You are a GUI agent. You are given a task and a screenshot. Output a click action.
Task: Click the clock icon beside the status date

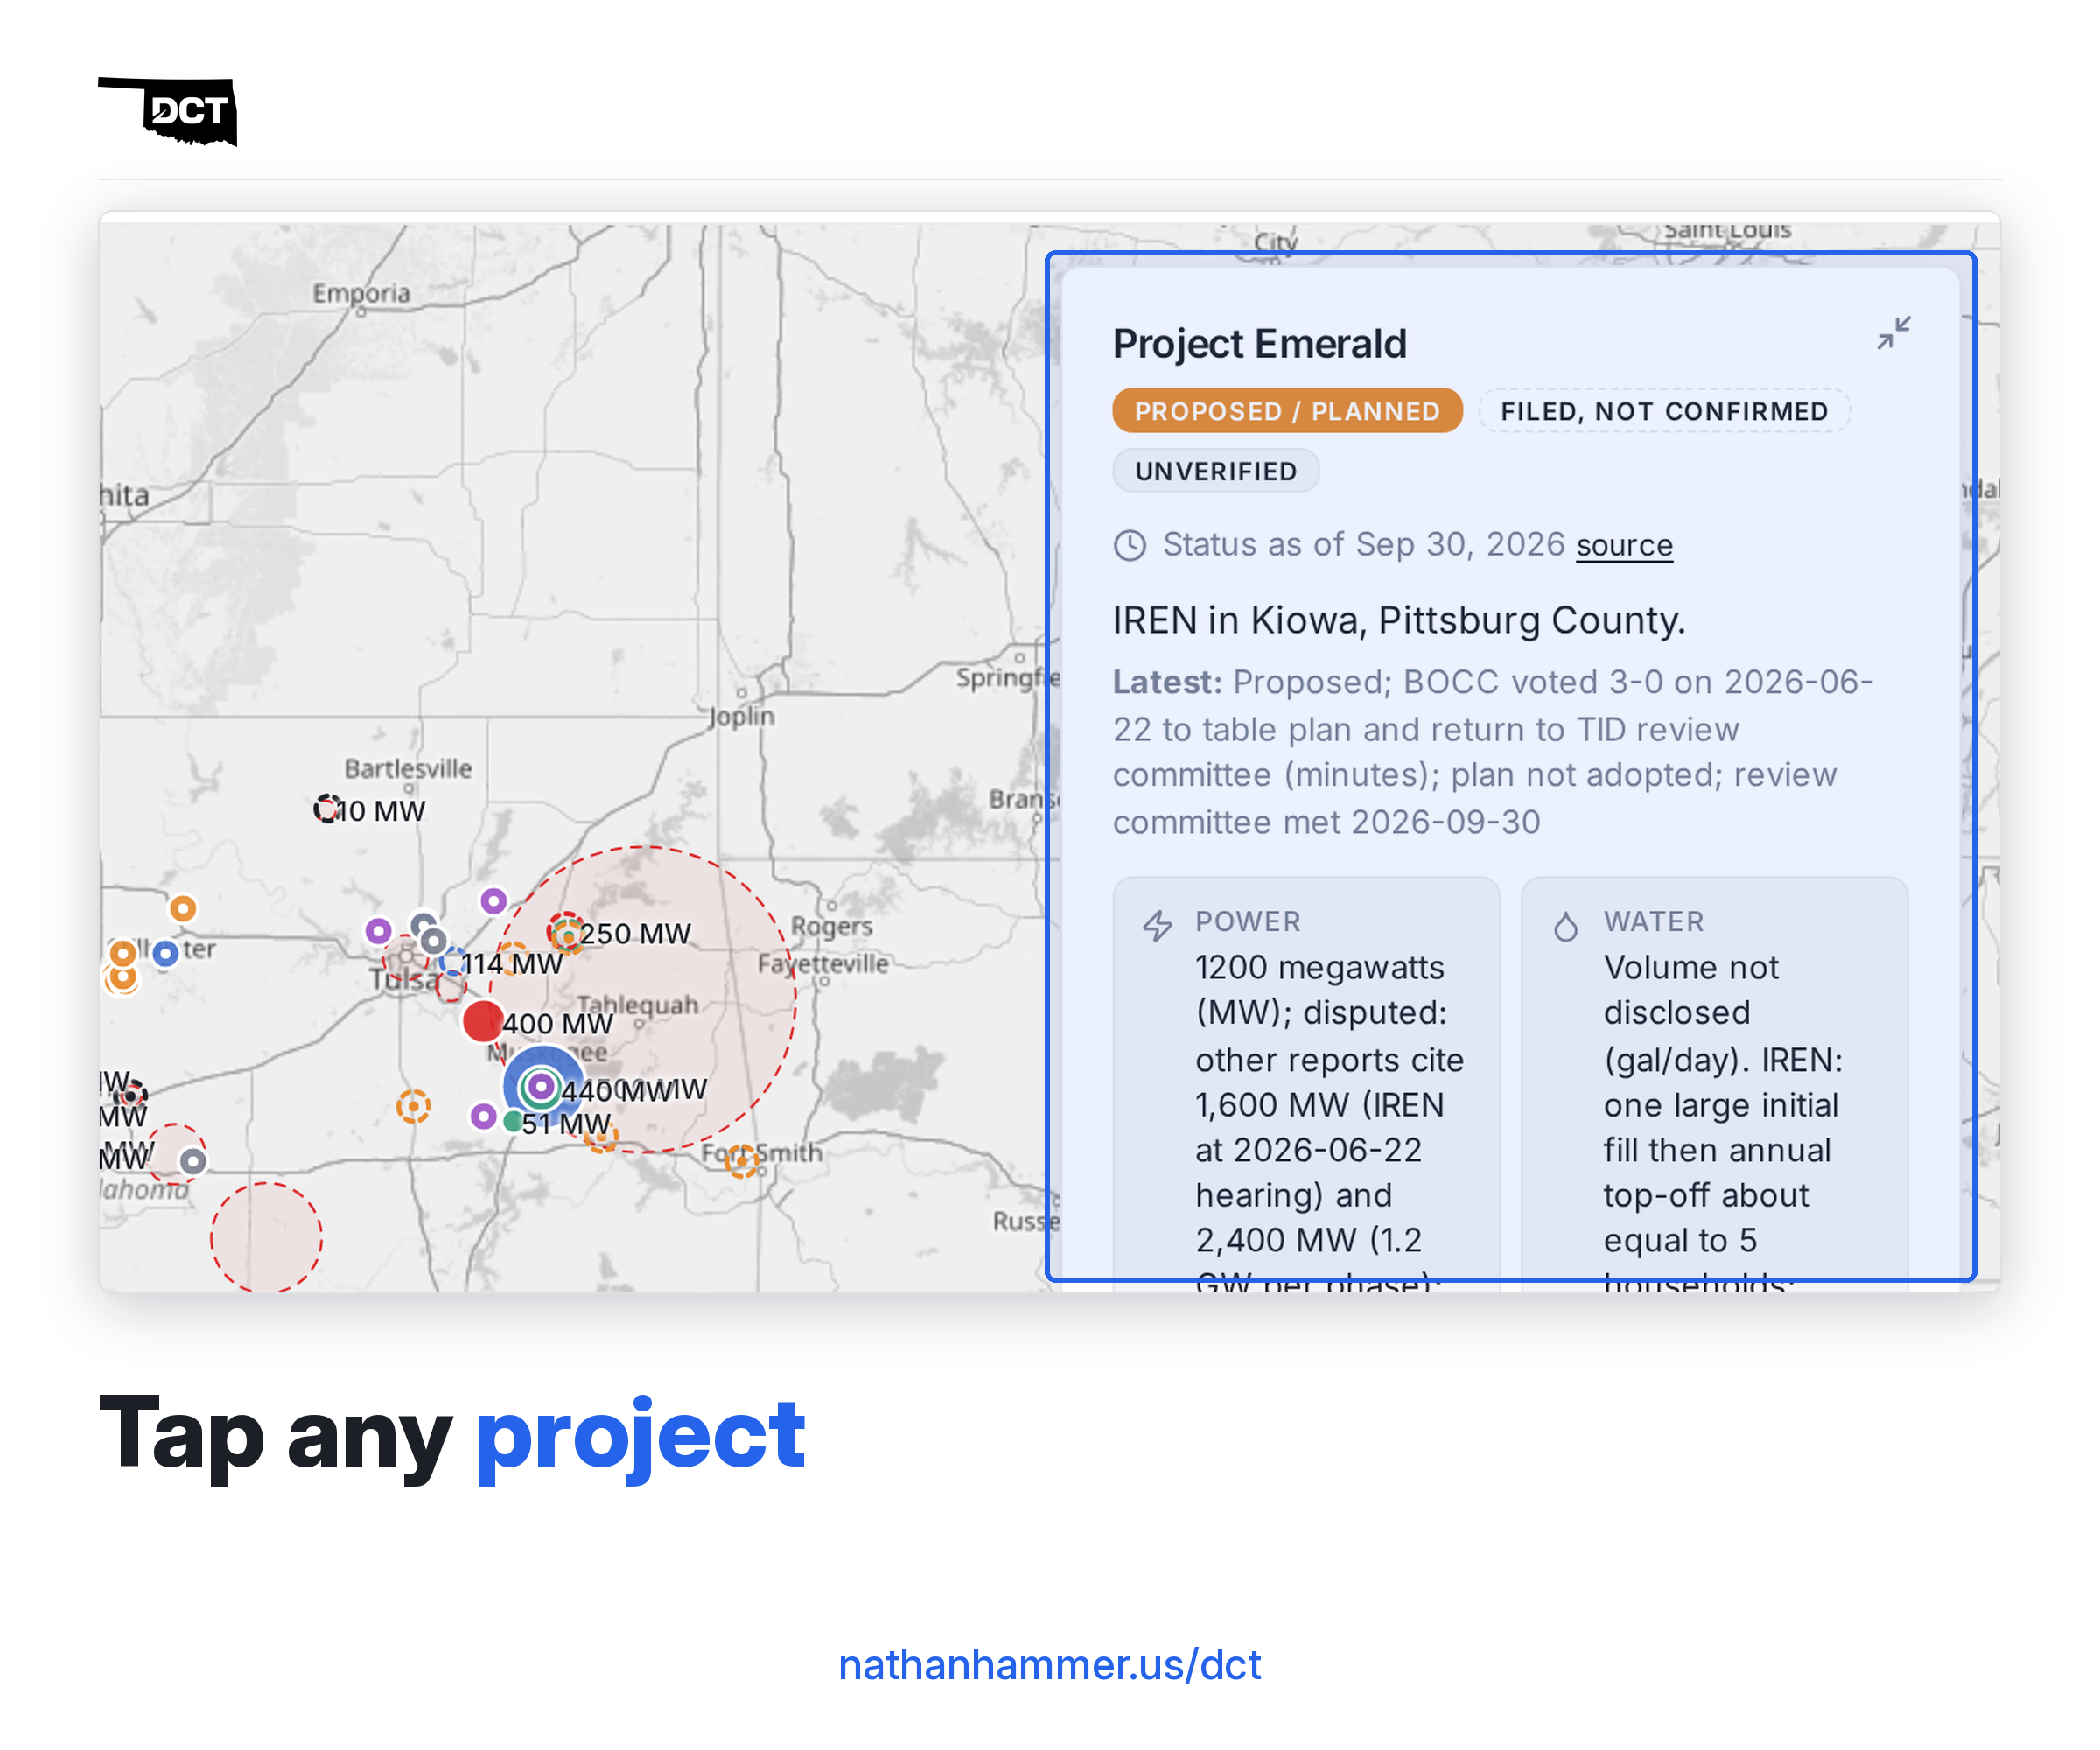(1130, 546)
